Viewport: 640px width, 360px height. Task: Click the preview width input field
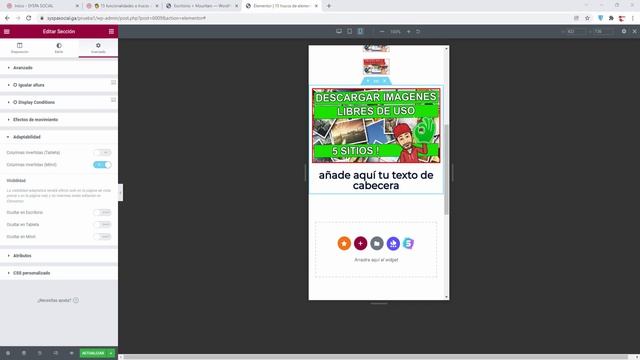(576, 31)
